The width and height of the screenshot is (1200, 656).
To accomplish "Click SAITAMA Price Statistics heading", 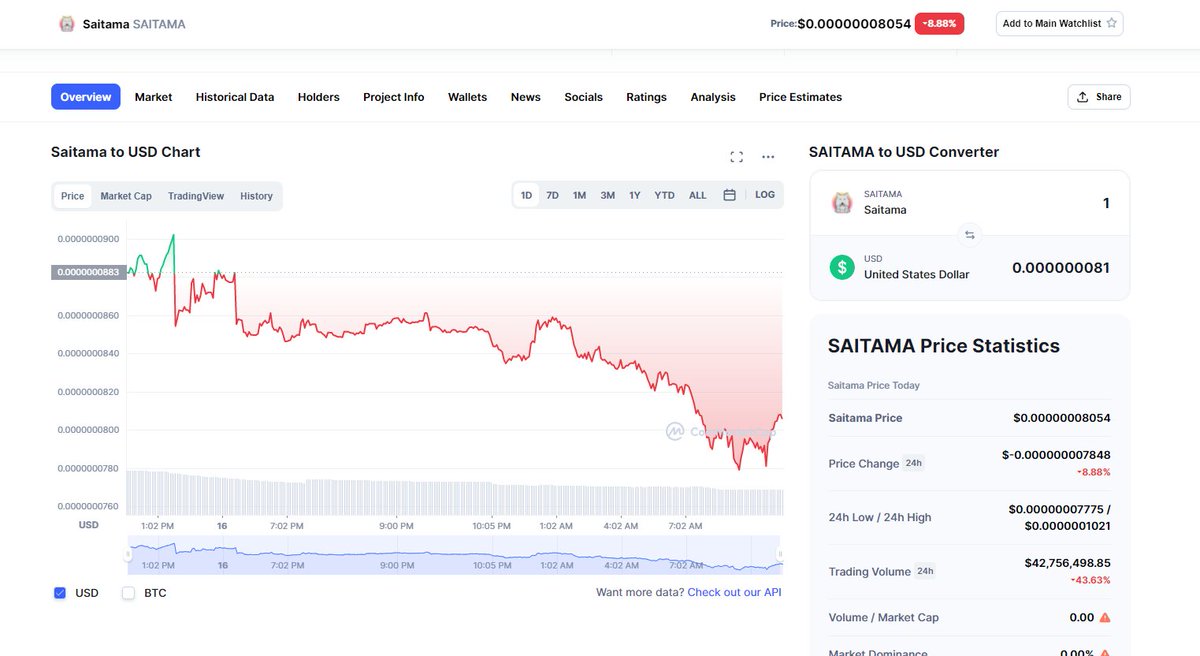I will pyautogui.click(x=944, y=346).
